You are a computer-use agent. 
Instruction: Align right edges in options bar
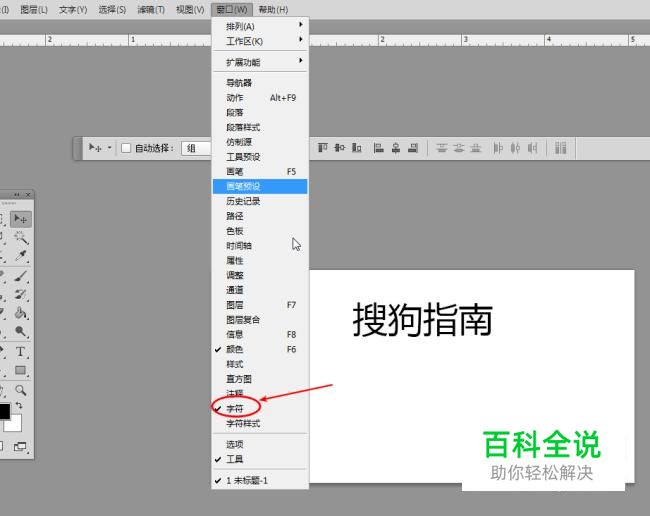[x=413, y=148]
